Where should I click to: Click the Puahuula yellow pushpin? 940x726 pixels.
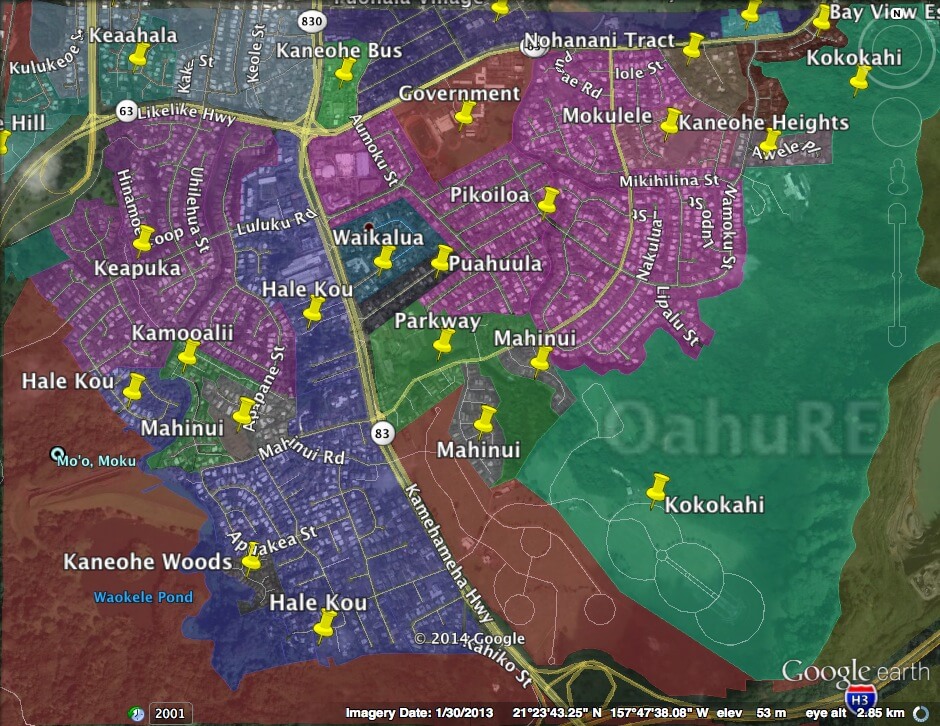coord(441,262)
